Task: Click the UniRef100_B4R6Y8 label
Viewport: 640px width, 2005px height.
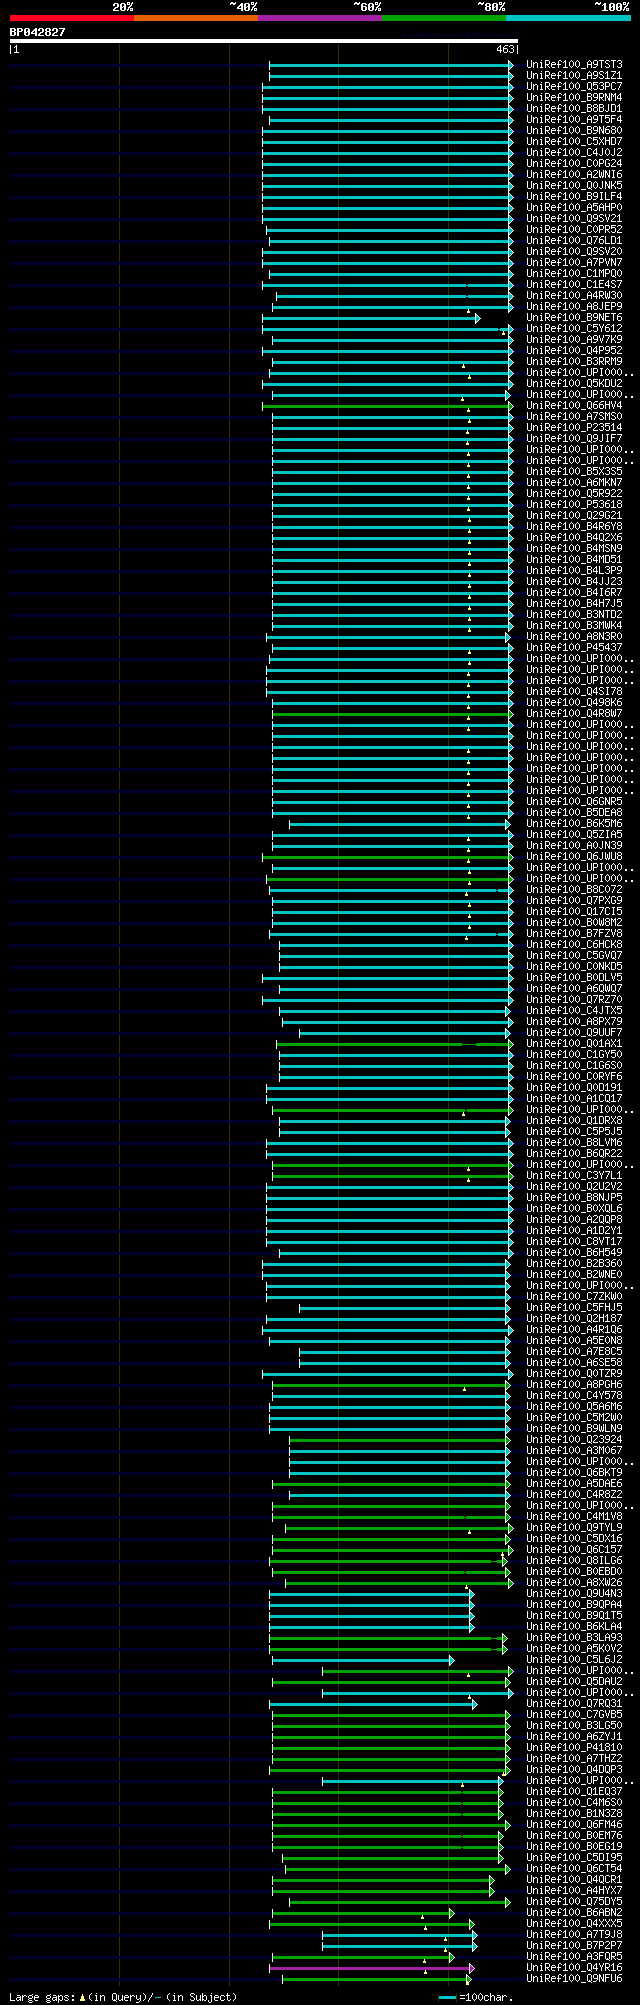Action: (x=574, y=527)
